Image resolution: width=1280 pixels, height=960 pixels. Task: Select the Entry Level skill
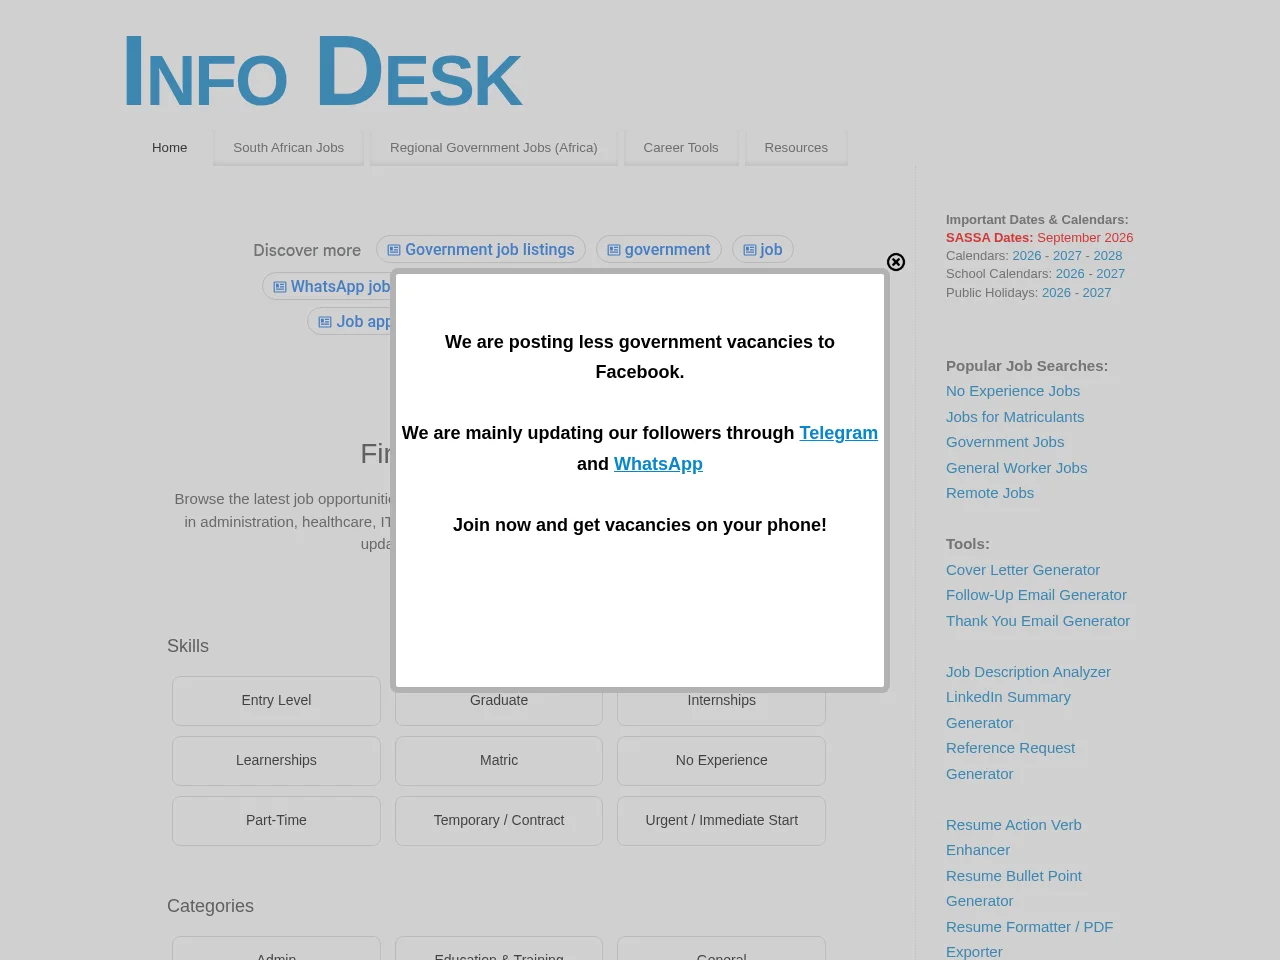[x=276, y=700]
